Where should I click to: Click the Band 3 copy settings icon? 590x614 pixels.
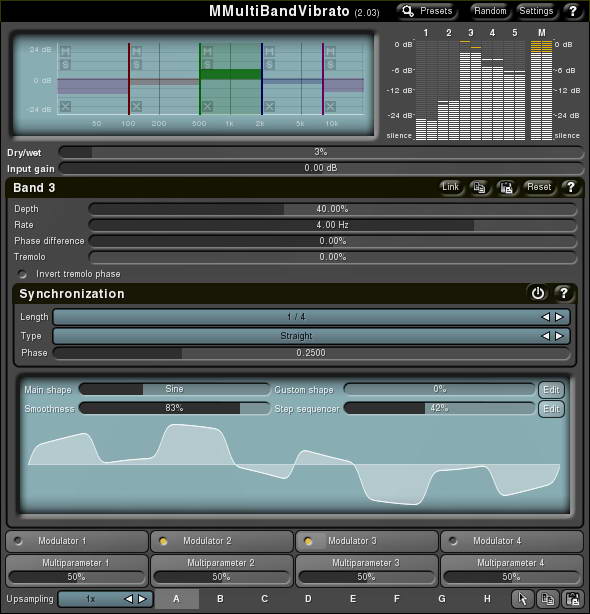pyautogui.click(x=479, y=188)
